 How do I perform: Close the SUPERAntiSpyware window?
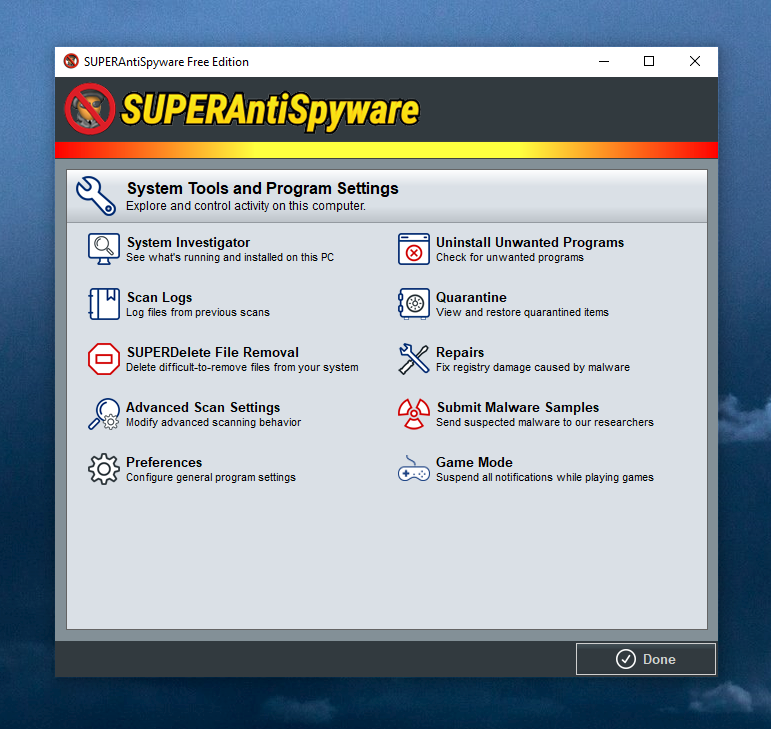click(x=695, y=61)
